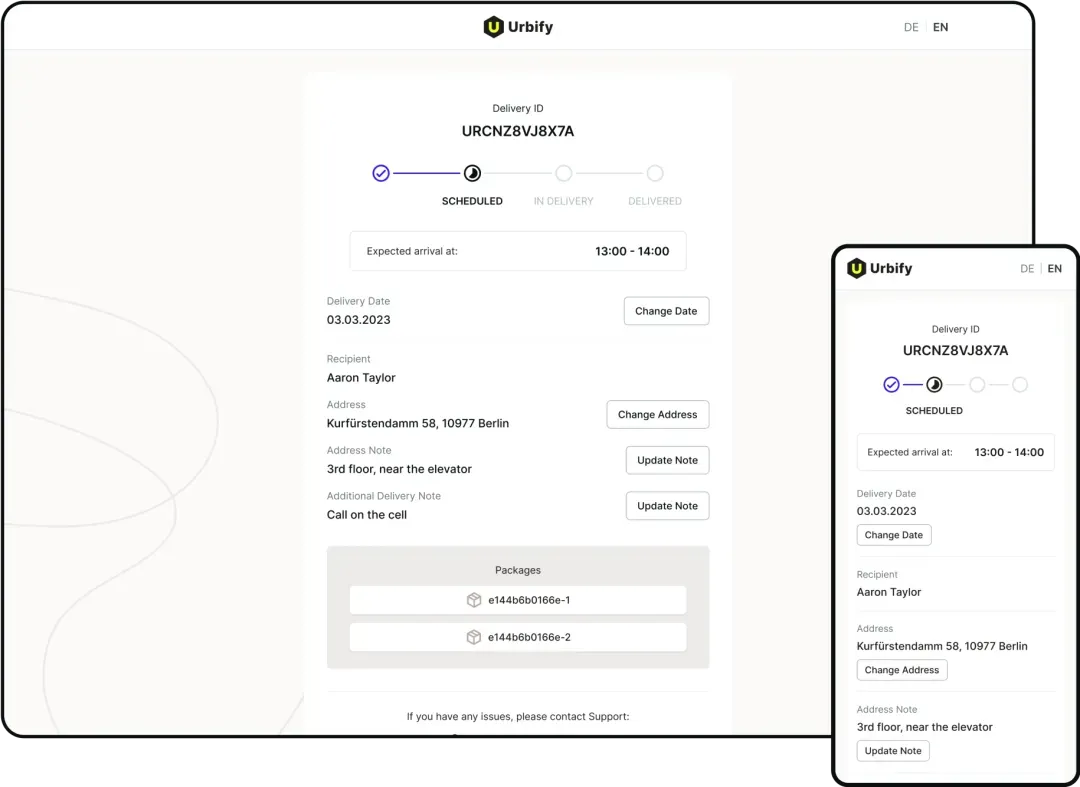The width and height of the screenshot is (1080, 787).
Task: Click recipient Aaron Taylor in desktop view
Action: (x=361, y=377)
